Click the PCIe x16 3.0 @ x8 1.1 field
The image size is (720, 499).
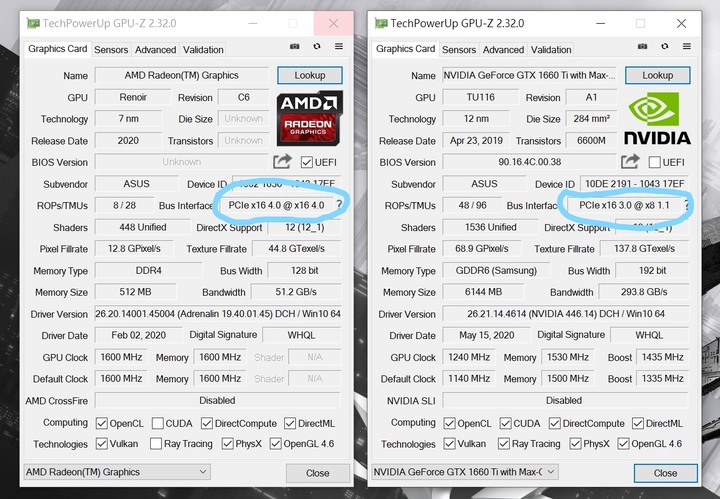point(624,205)
